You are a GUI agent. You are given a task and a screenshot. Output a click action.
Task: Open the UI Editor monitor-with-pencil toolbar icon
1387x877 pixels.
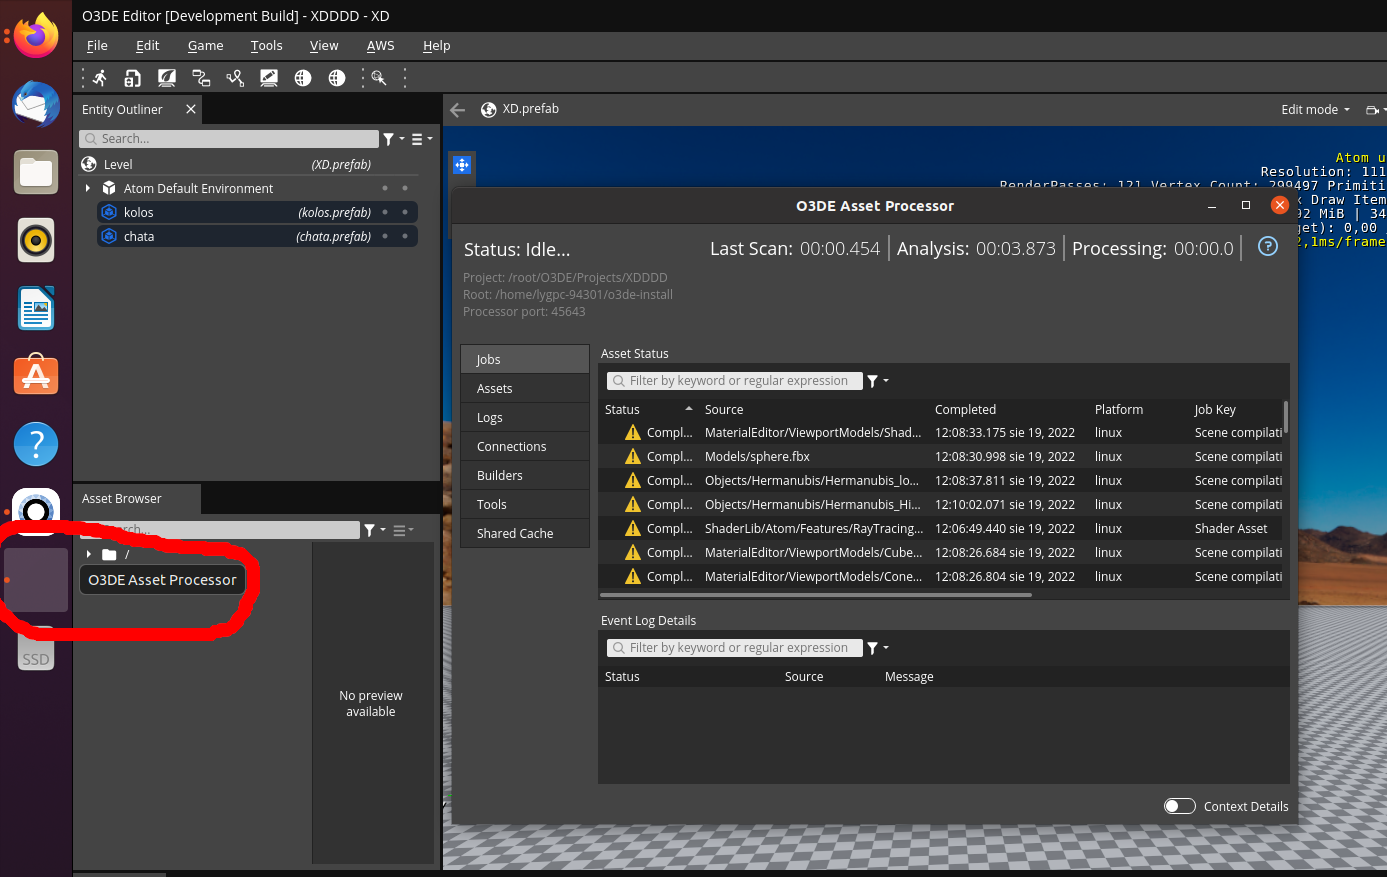point(269,77)
